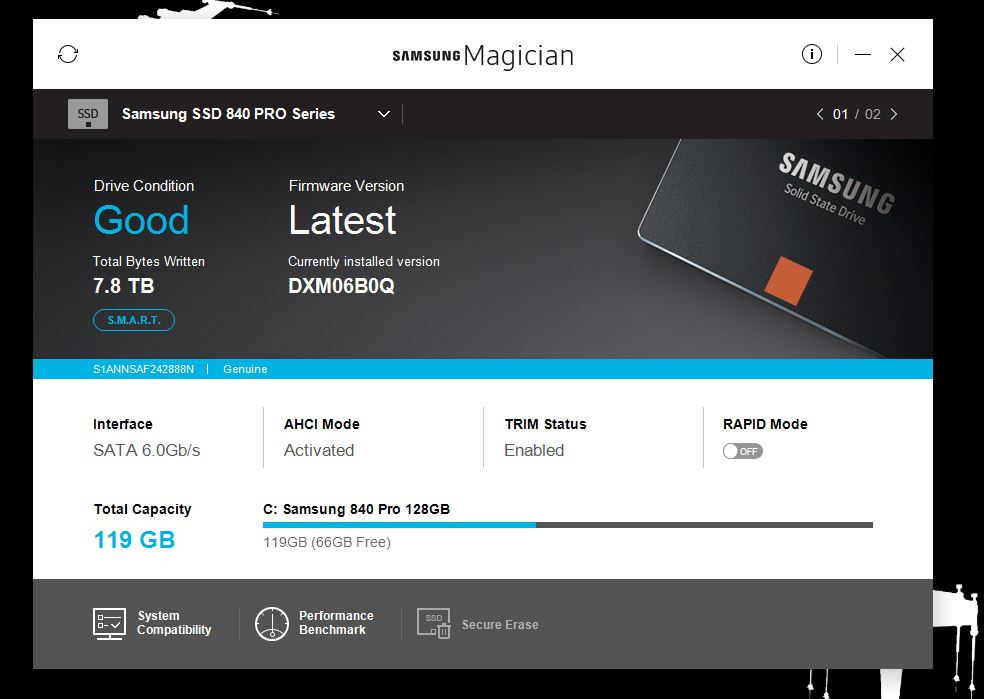This screenshot has height=699, width=984.
Task: Close the Samsung Magician window
Action: pos(897,55)
